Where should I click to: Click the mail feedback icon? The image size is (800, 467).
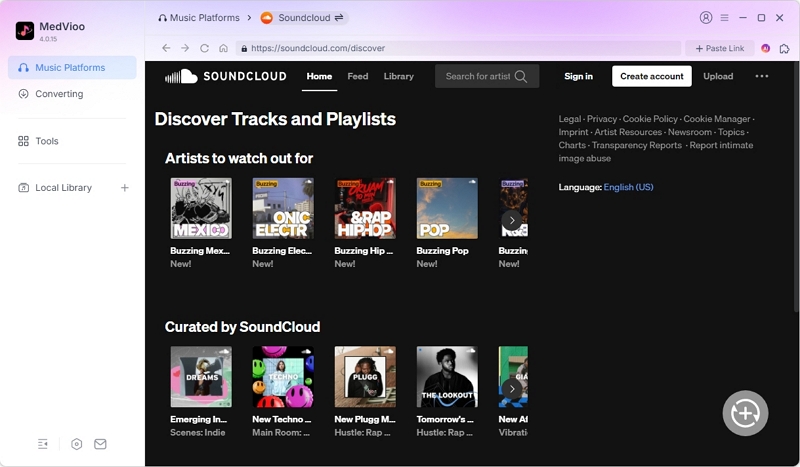(x=101, y=444)
